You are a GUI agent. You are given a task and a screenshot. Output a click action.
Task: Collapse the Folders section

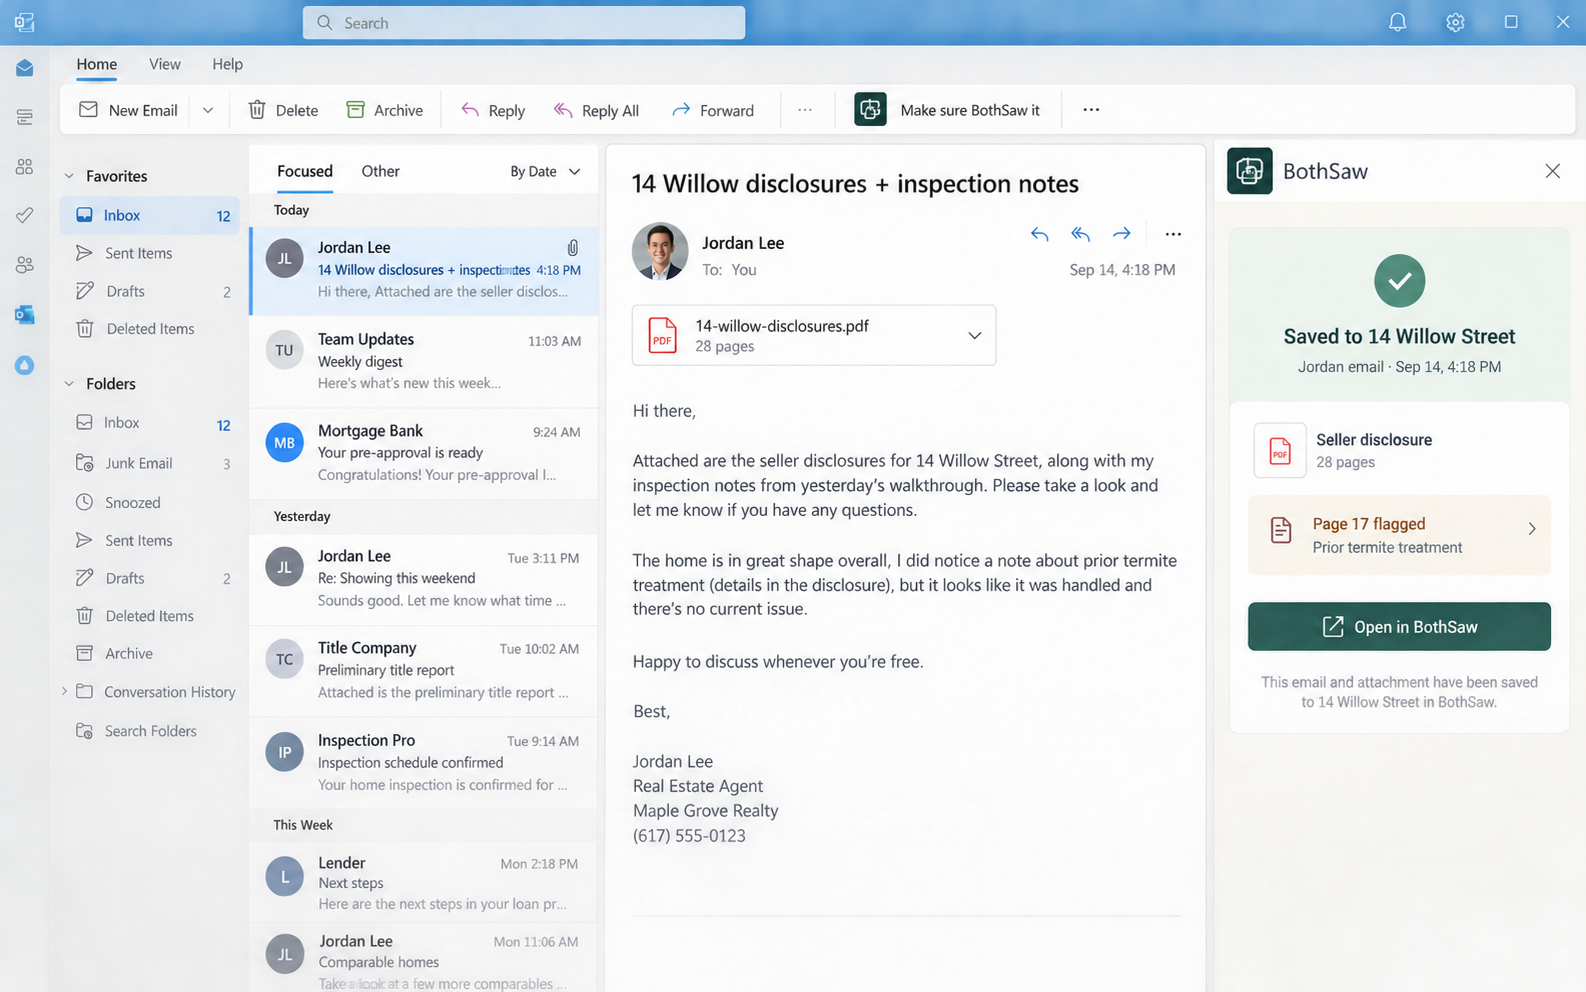[x=69, y=384]
